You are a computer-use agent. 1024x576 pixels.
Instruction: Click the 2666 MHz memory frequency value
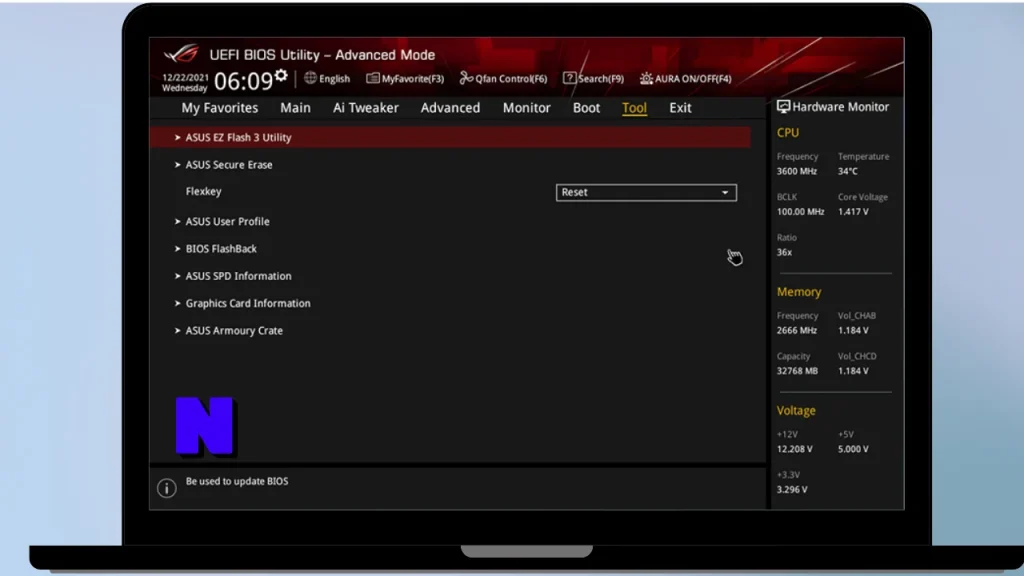[x=797, y=330]
